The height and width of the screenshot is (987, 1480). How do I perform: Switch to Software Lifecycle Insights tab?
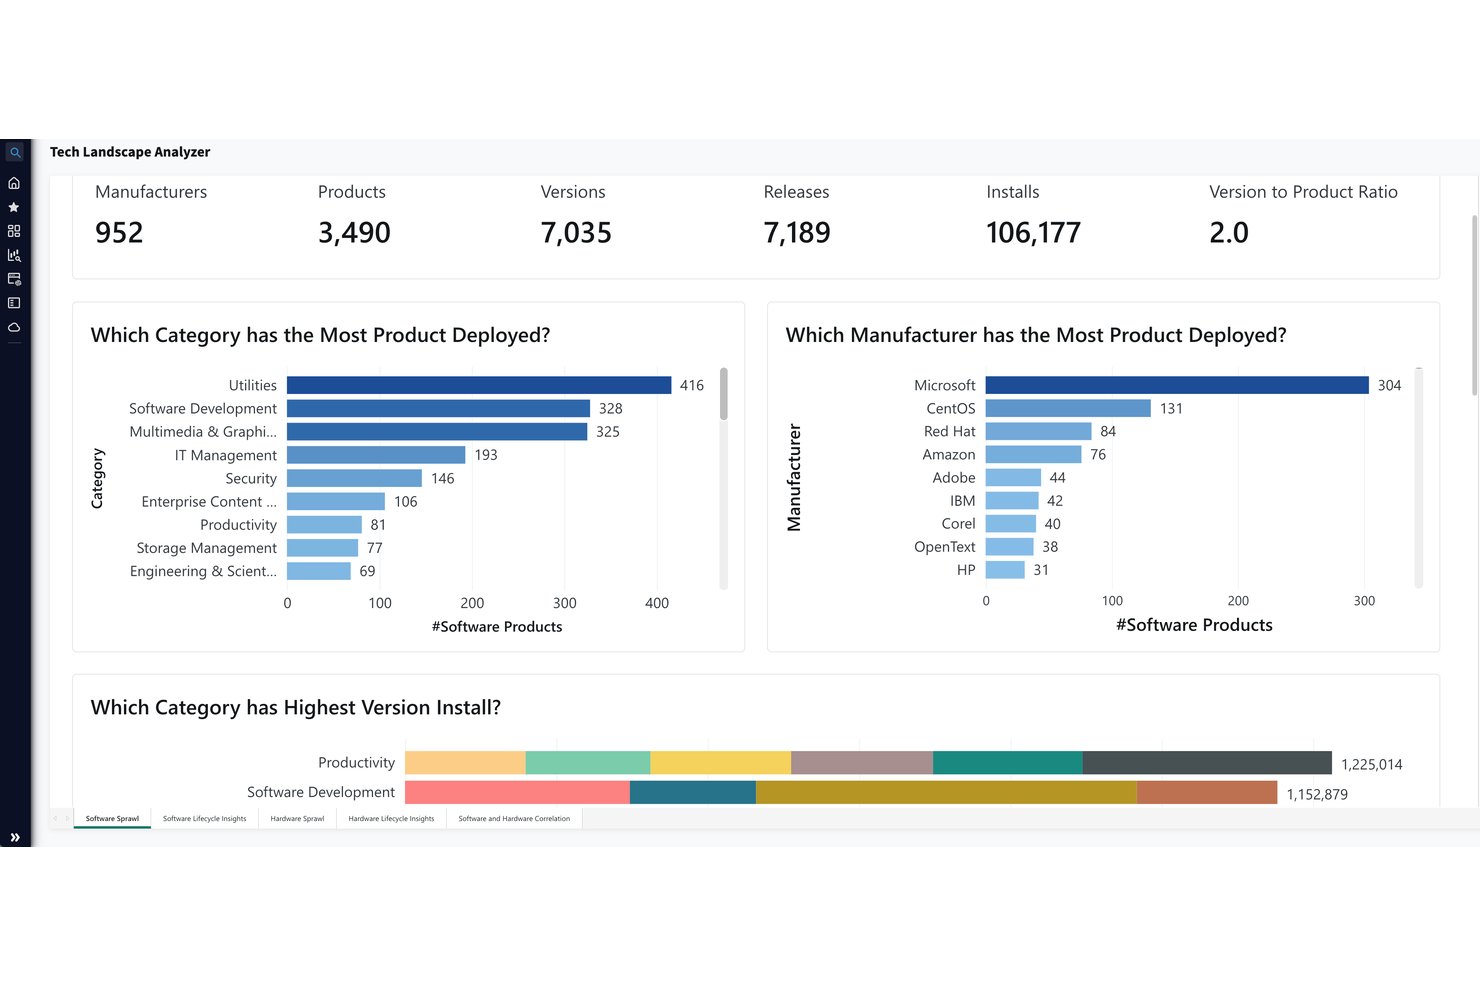click(x=204, y=819)
